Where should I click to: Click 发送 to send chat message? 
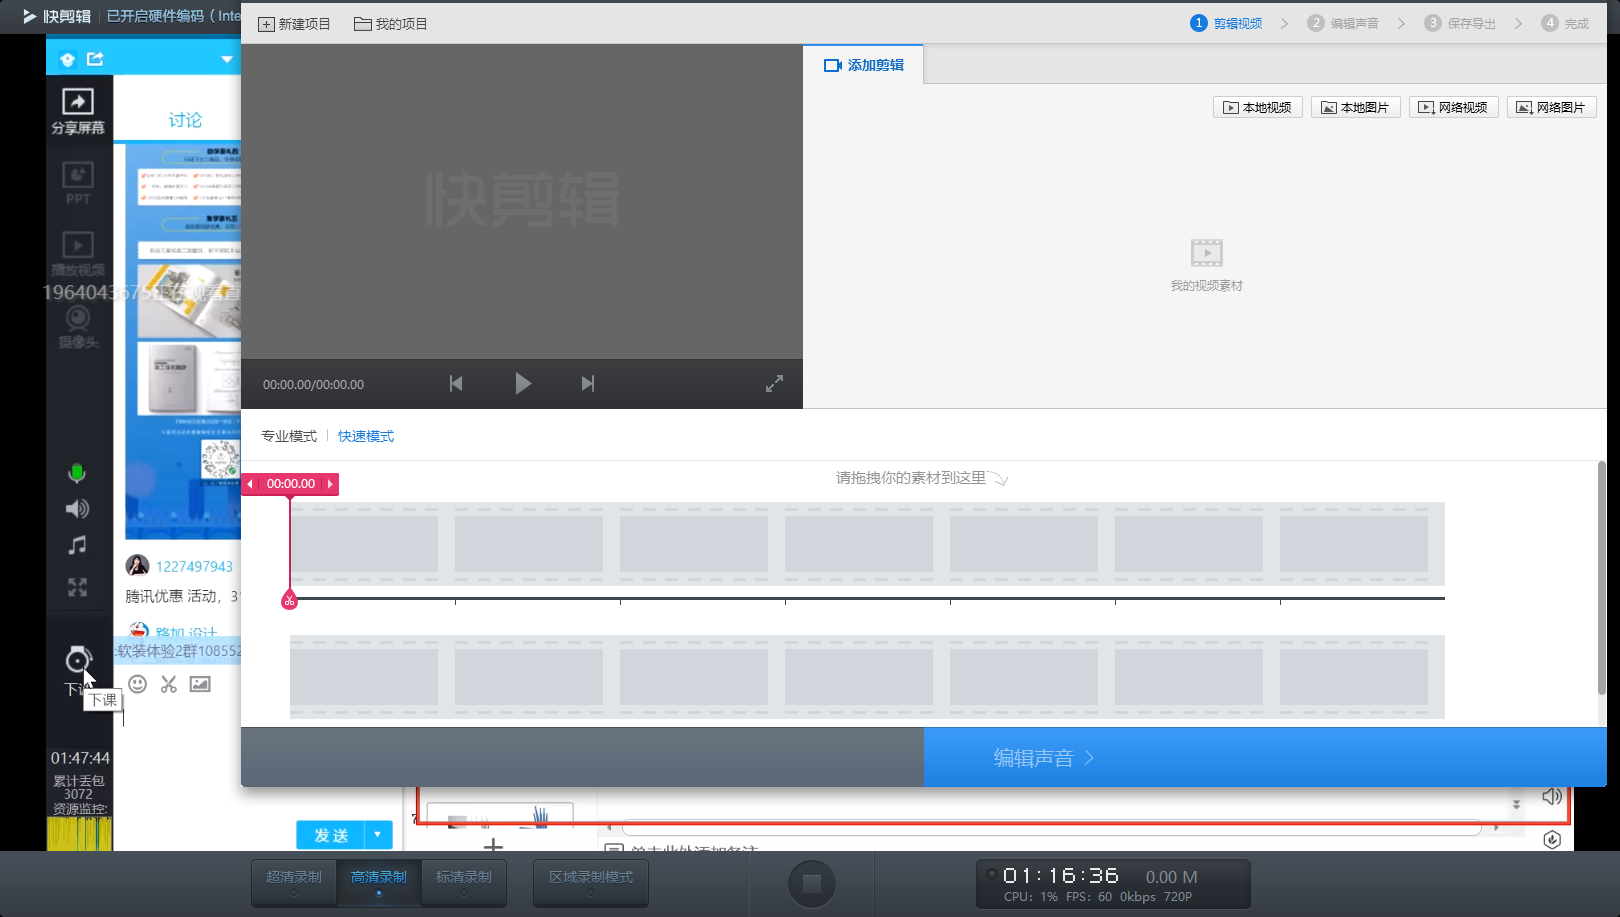pos(331,835)
